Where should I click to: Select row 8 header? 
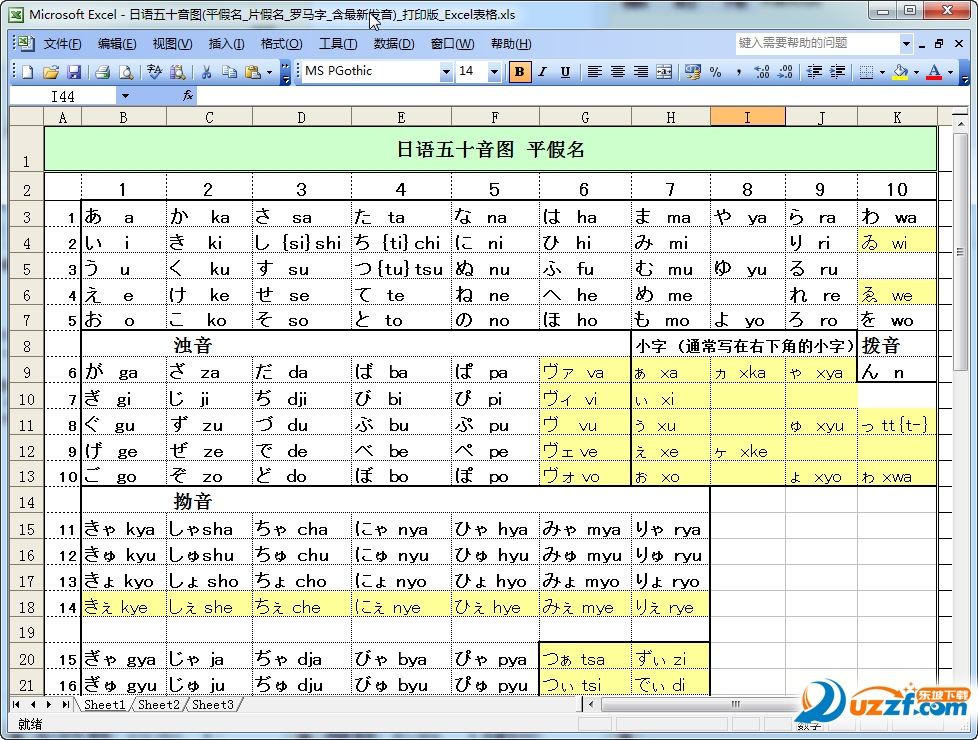tap(26, 345)
